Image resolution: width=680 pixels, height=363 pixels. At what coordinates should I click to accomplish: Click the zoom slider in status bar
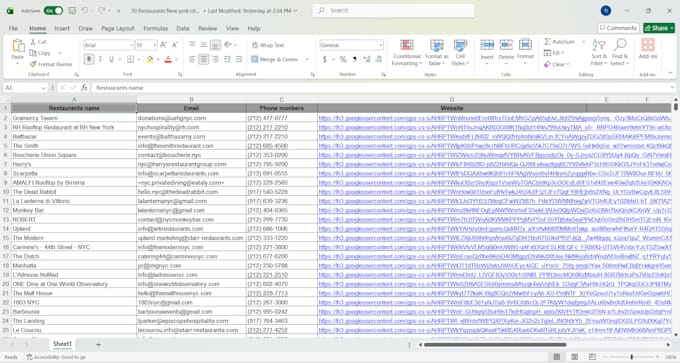[631, 357]
